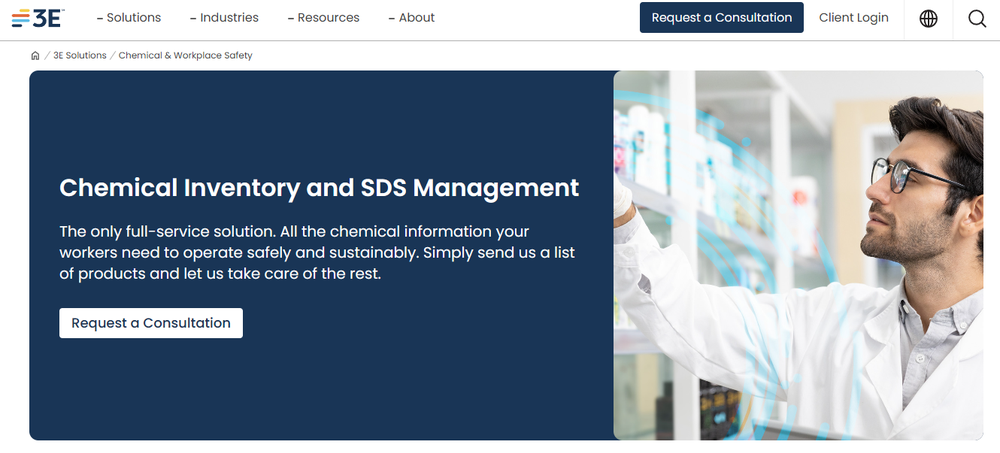Open the globe language selector
The width and height of the screenshot is (1000, 453).
point(928,18)
